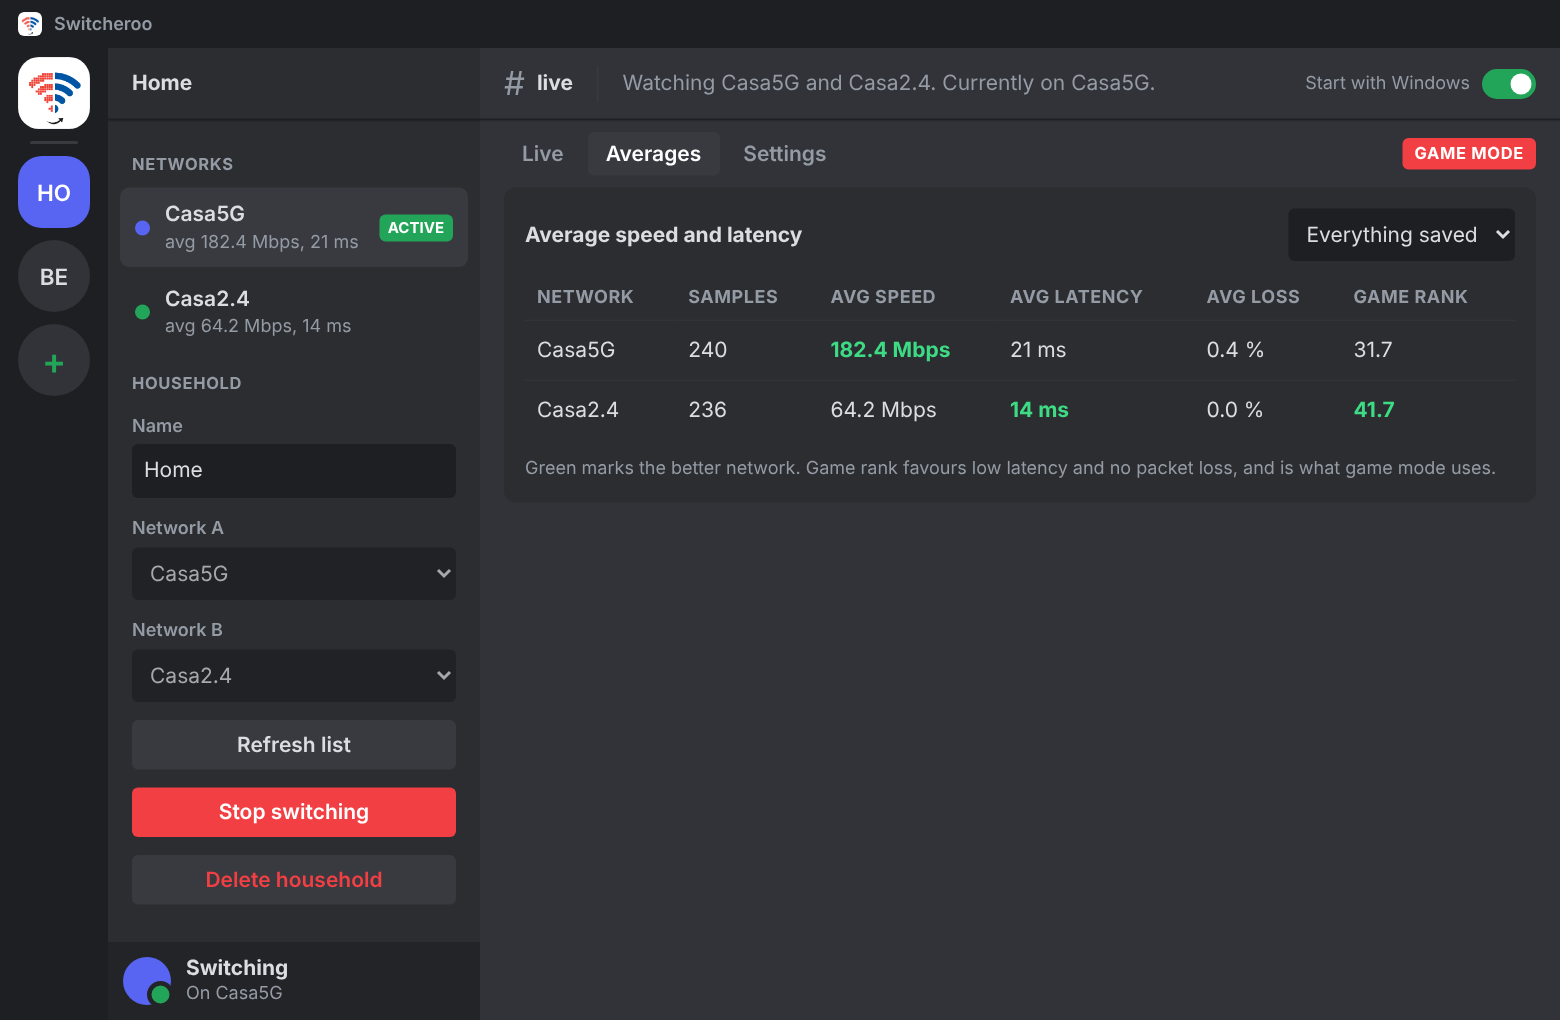
Task: Click the GAME MODE button
Action: (x=1469, y=154)
